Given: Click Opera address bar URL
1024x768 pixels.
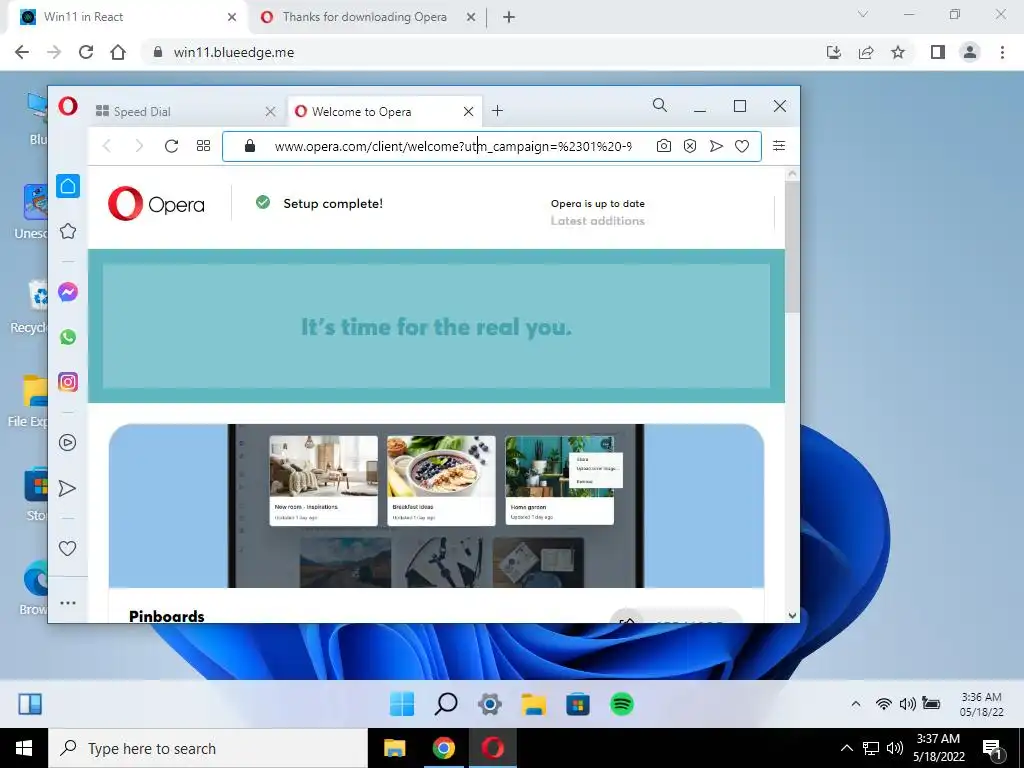Looking at the screenshot, I should [453, 146].
